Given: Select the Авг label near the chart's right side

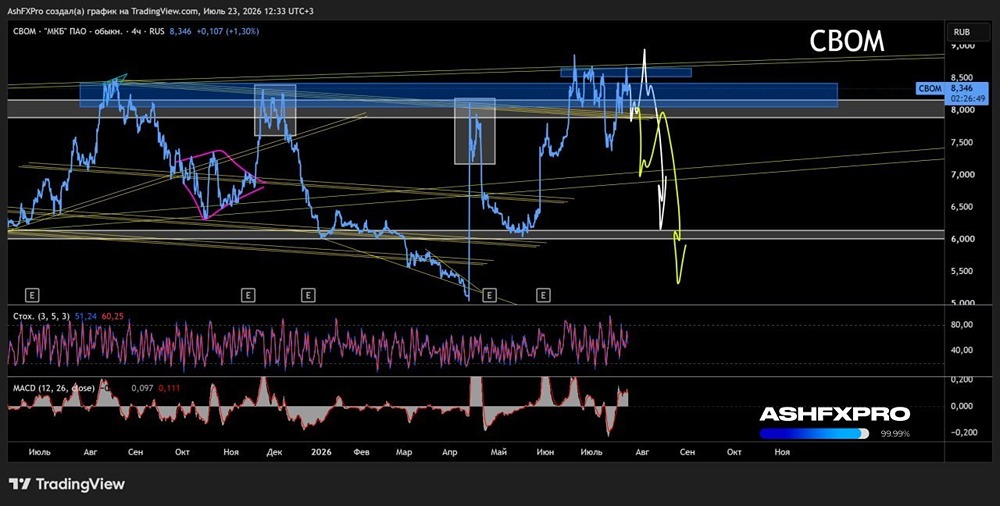Looking at the screenshot, I should (x=642, y=452).
